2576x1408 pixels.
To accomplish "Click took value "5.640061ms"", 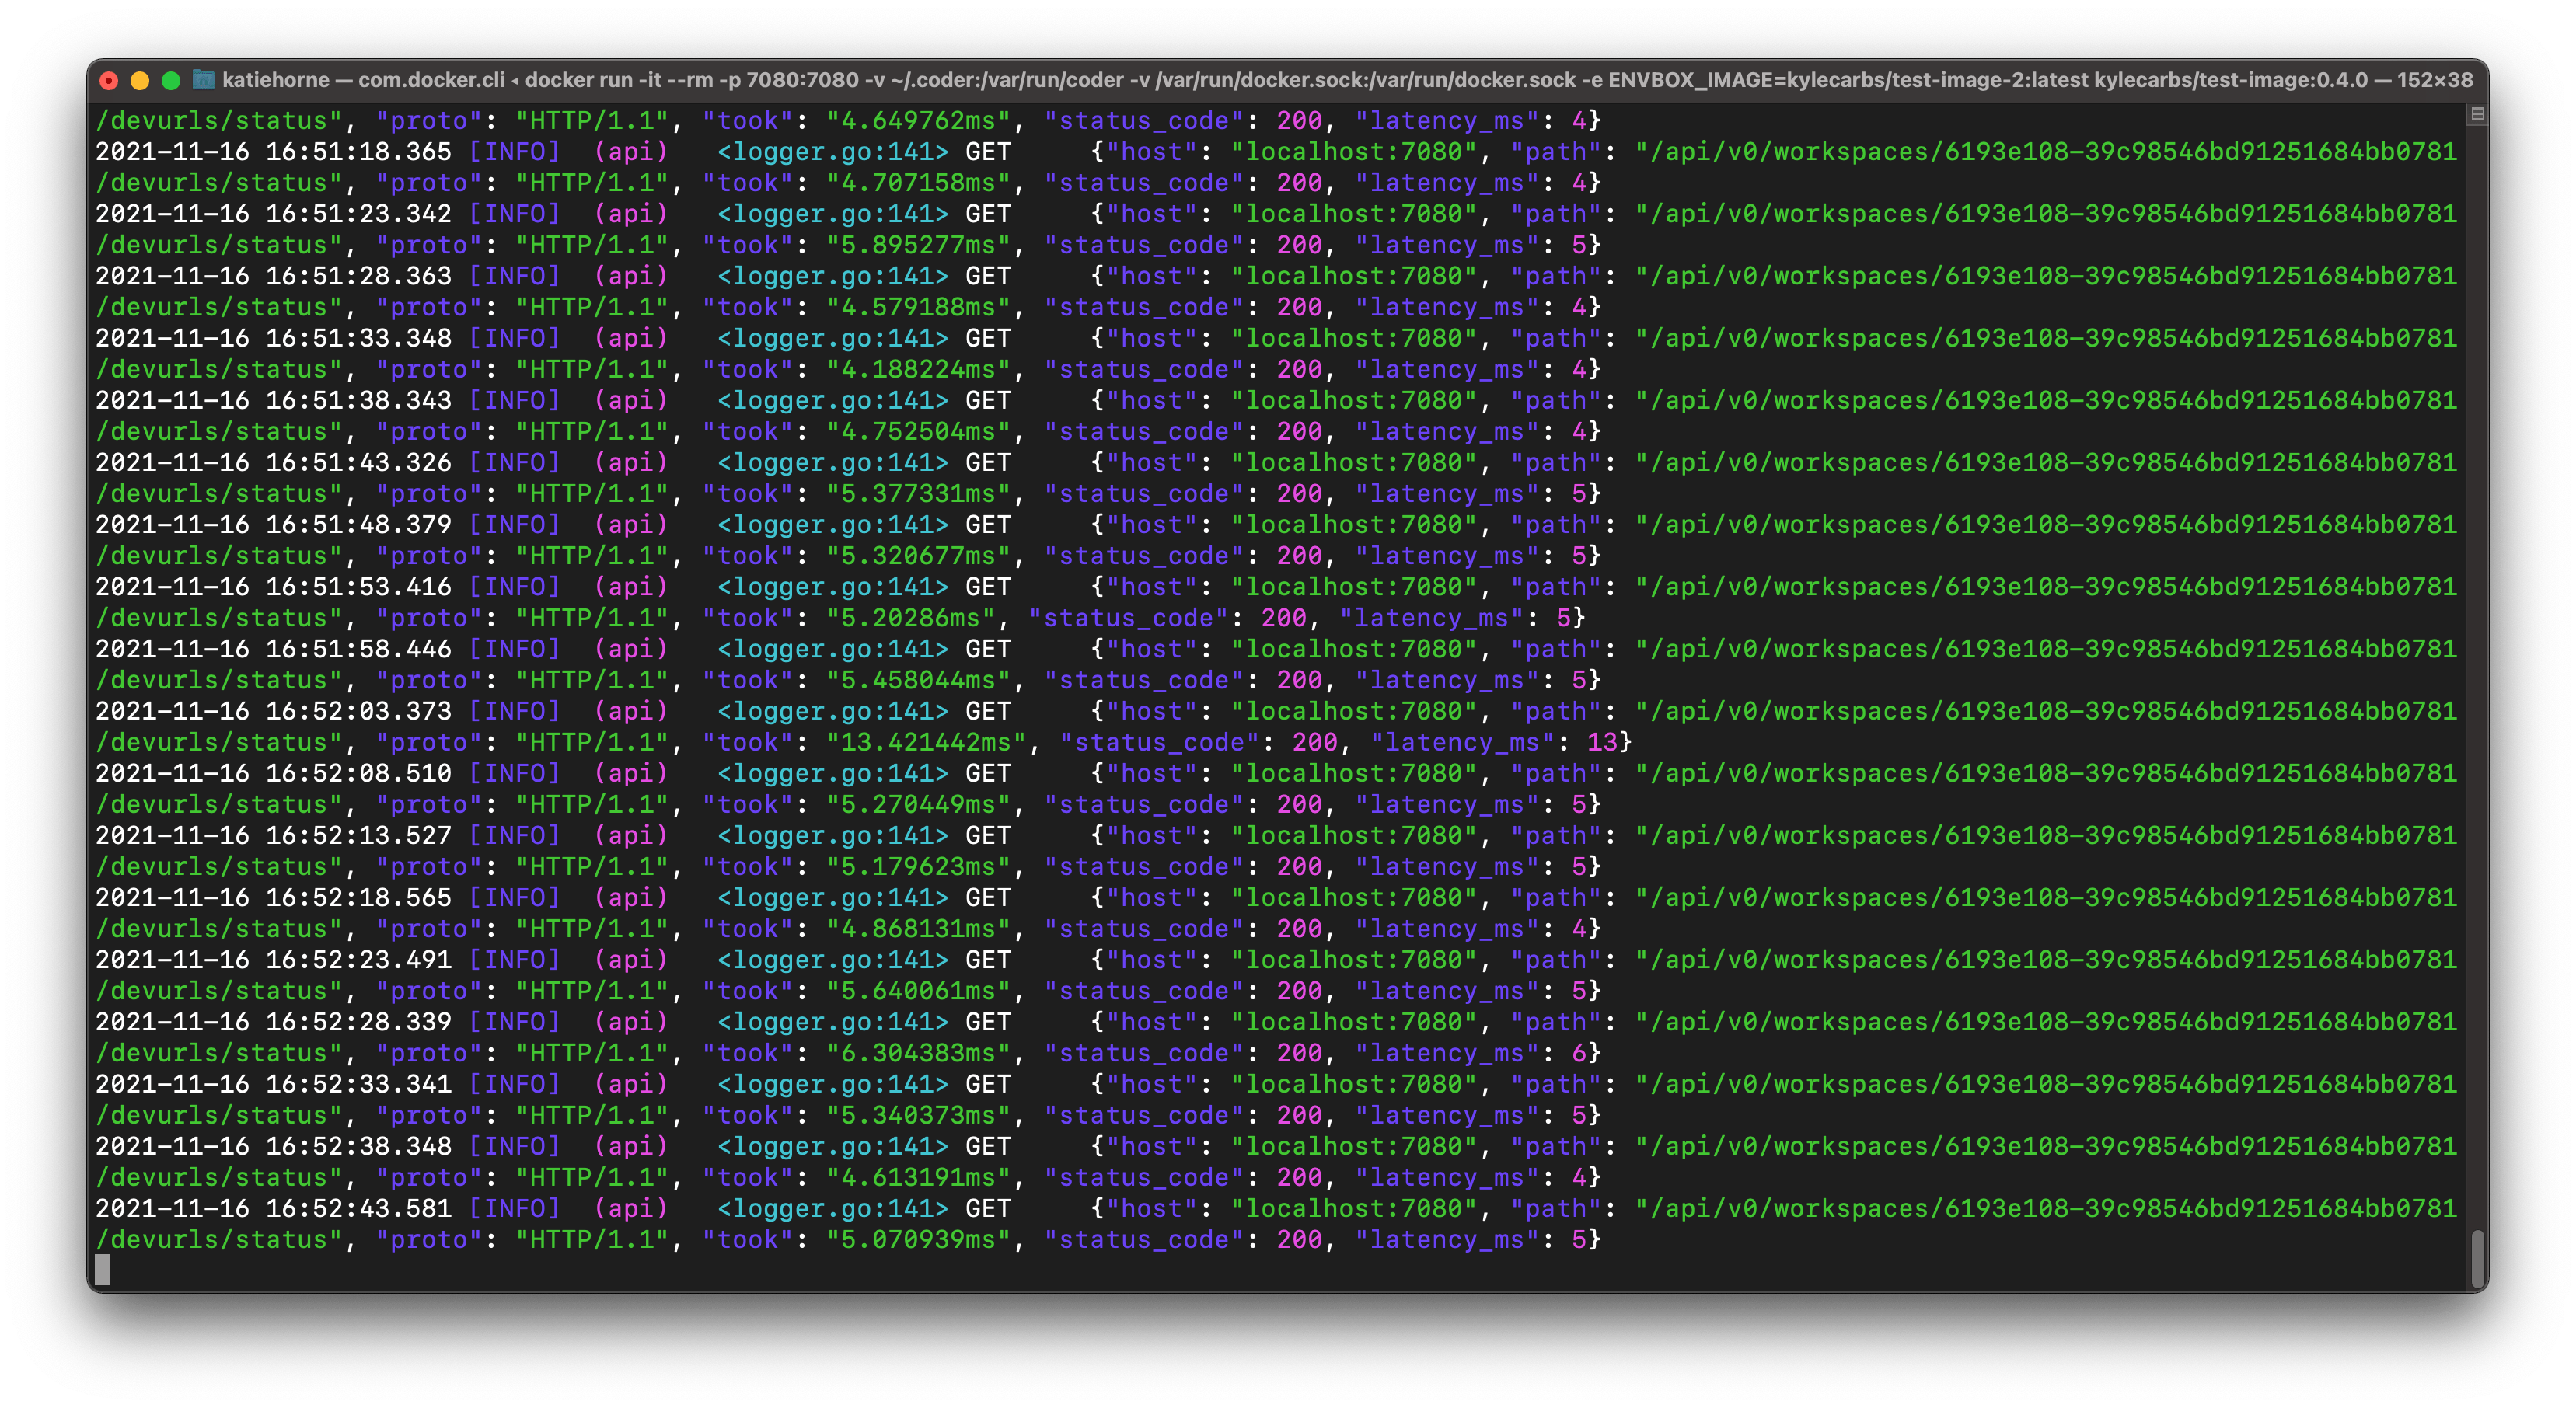I will 918,991.
